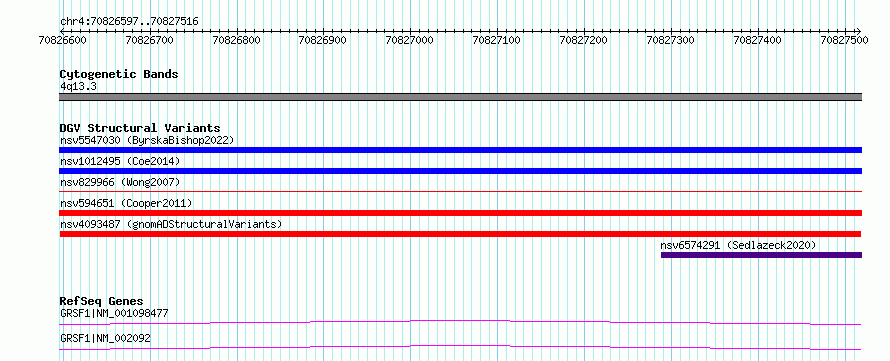The width and height of the screenshot is (890, 361).
Task: Click ruler position 70827100
Action: coord(497,40)
